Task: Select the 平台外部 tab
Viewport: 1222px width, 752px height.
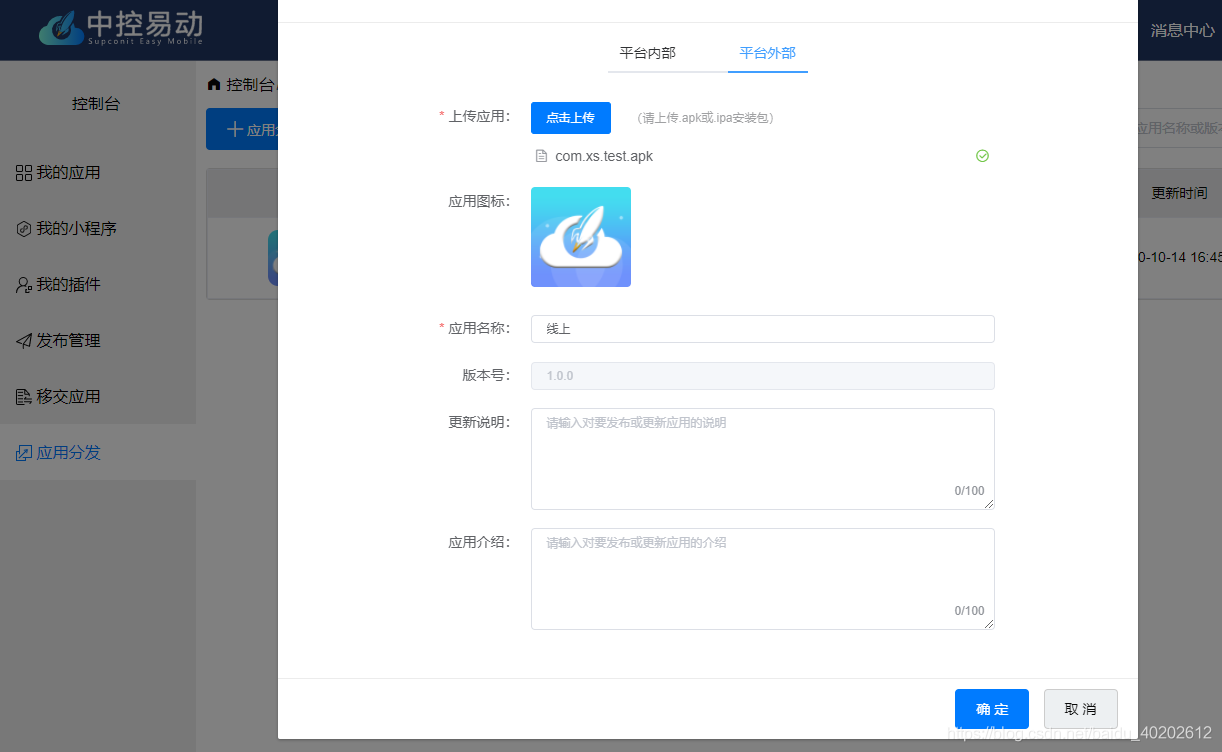Action: [x=767, y=53]
